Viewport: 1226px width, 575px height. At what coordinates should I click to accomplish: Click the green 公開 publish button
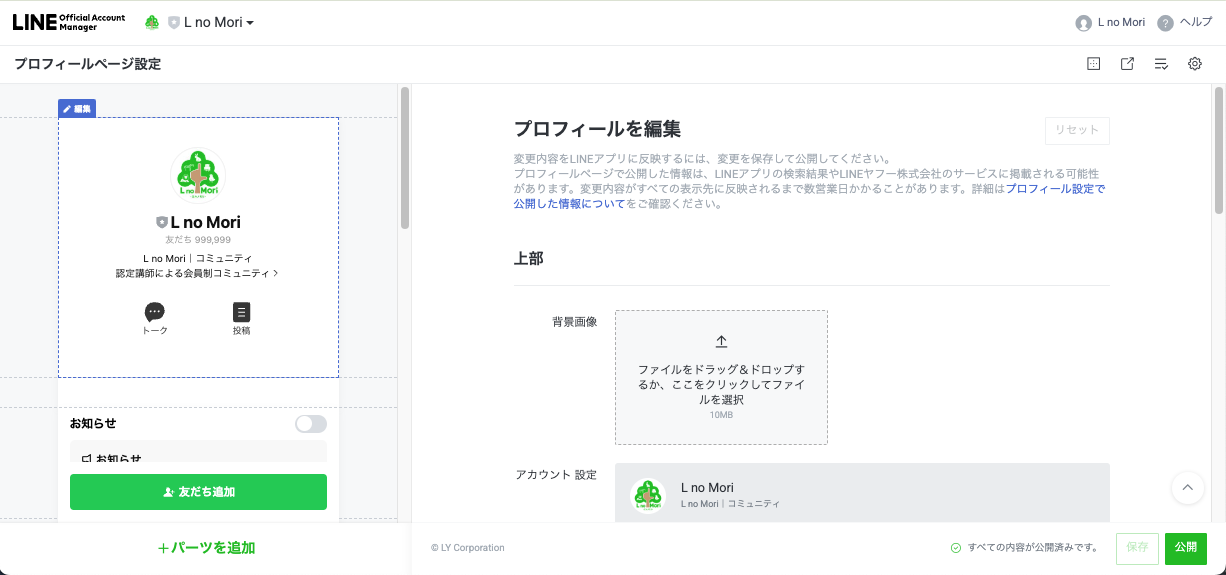(x=1186, y=548)
